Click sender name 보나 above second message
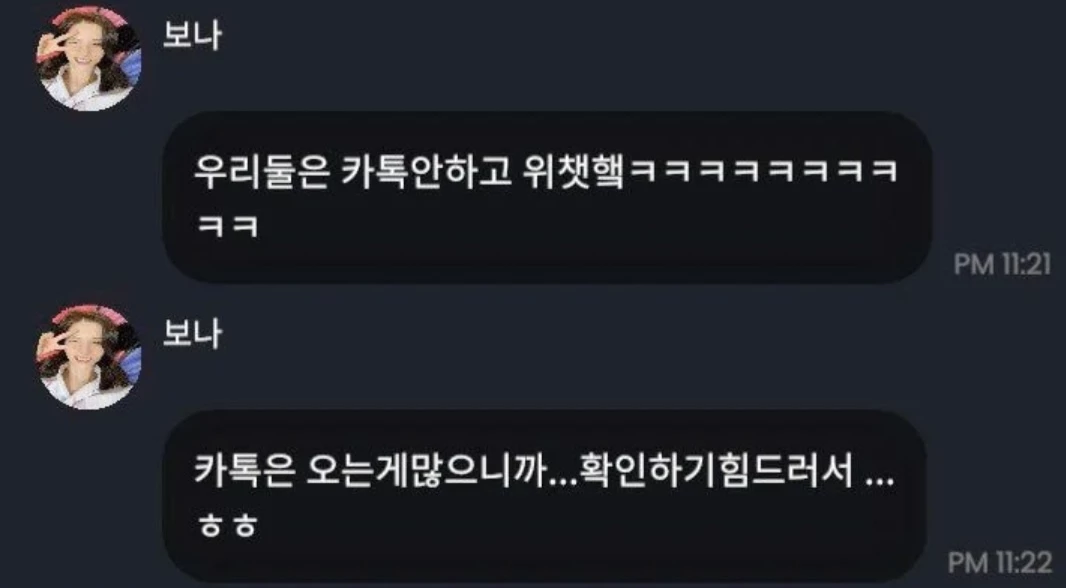This screenshot has width=1066, height=588. [x=192, y=334]
